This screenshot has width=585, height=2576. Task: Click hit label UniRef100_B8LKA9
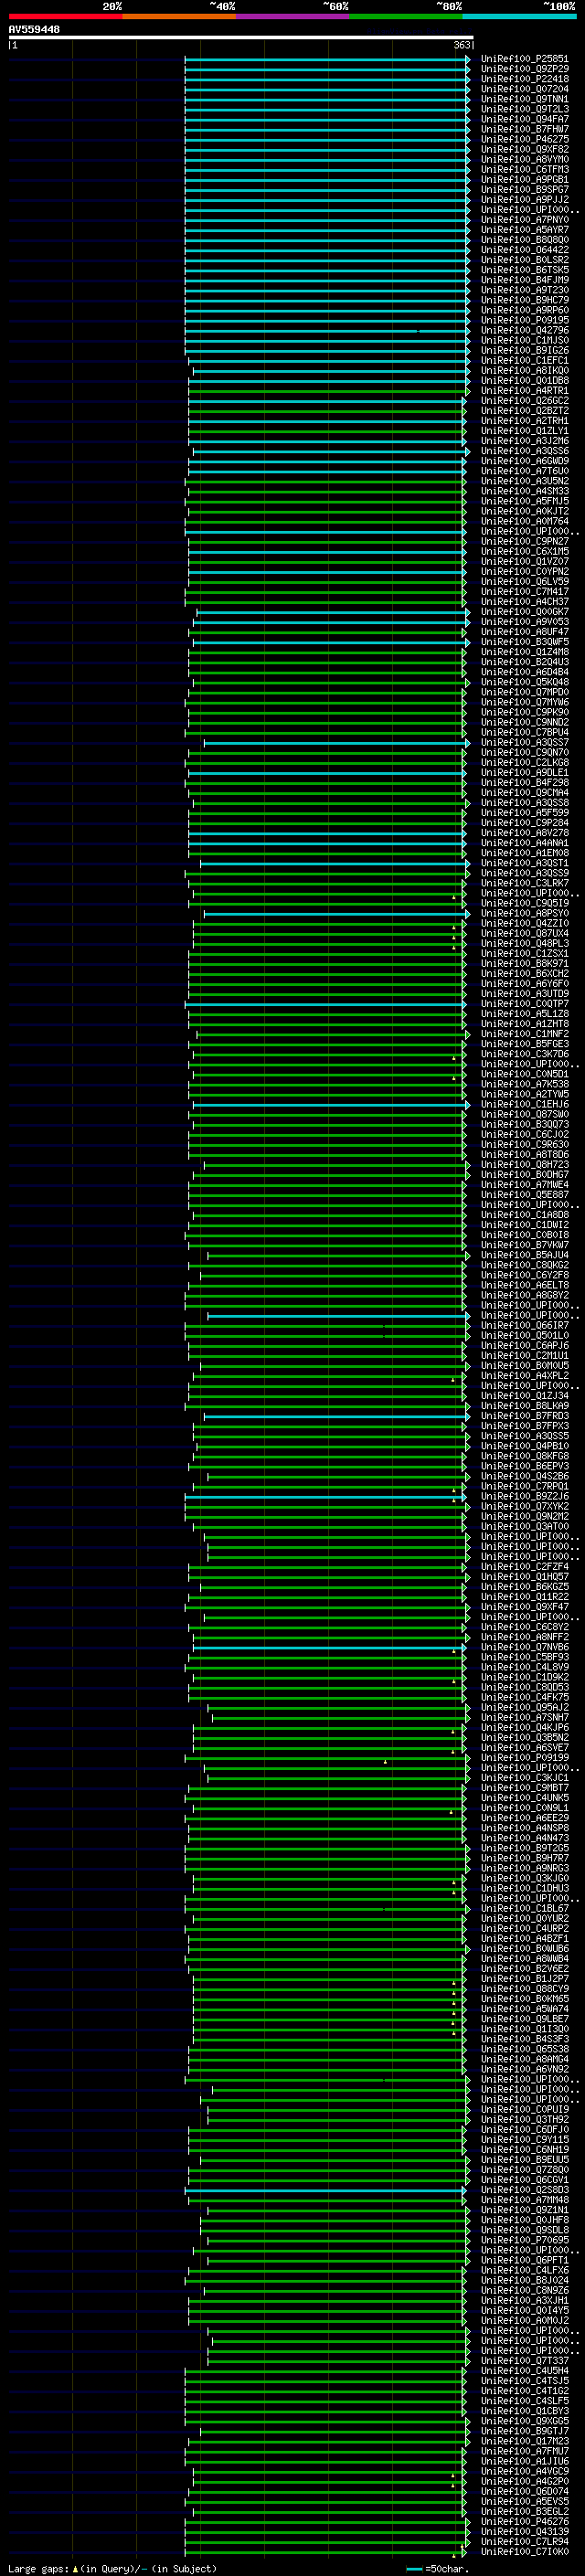524,1405
